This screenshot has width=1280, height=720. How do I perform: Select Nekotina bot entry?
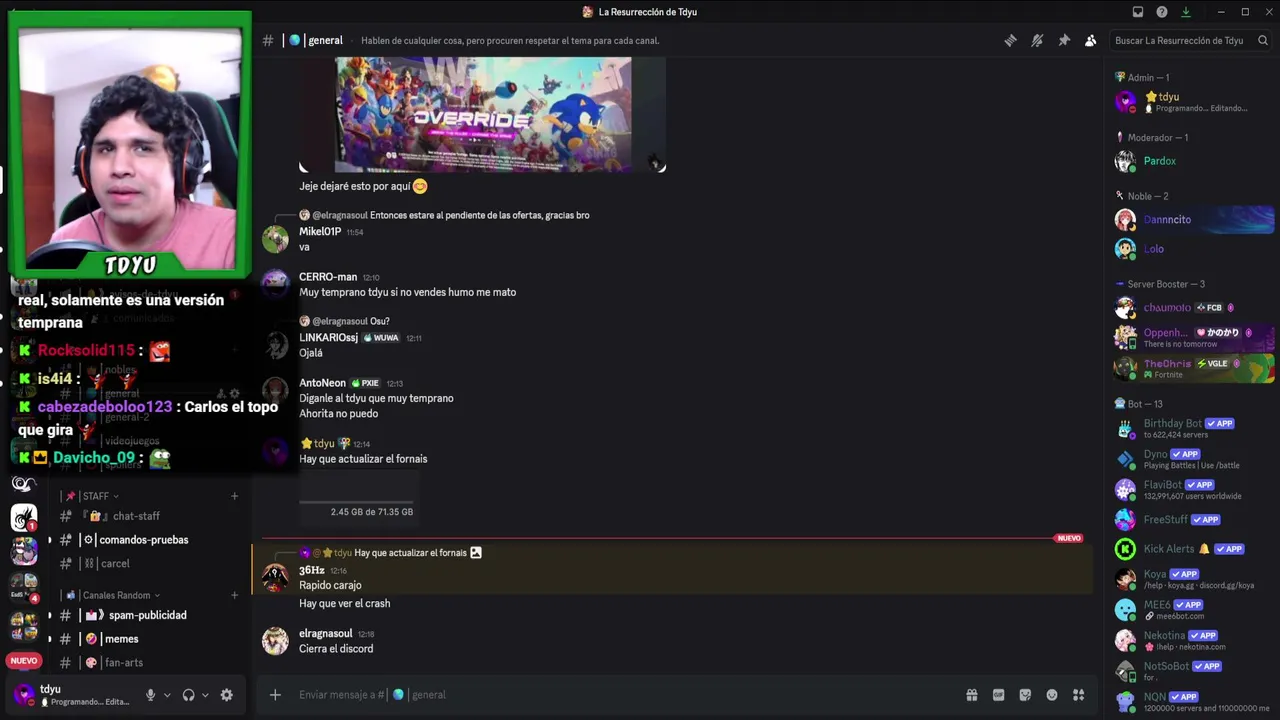(1194, 640)
